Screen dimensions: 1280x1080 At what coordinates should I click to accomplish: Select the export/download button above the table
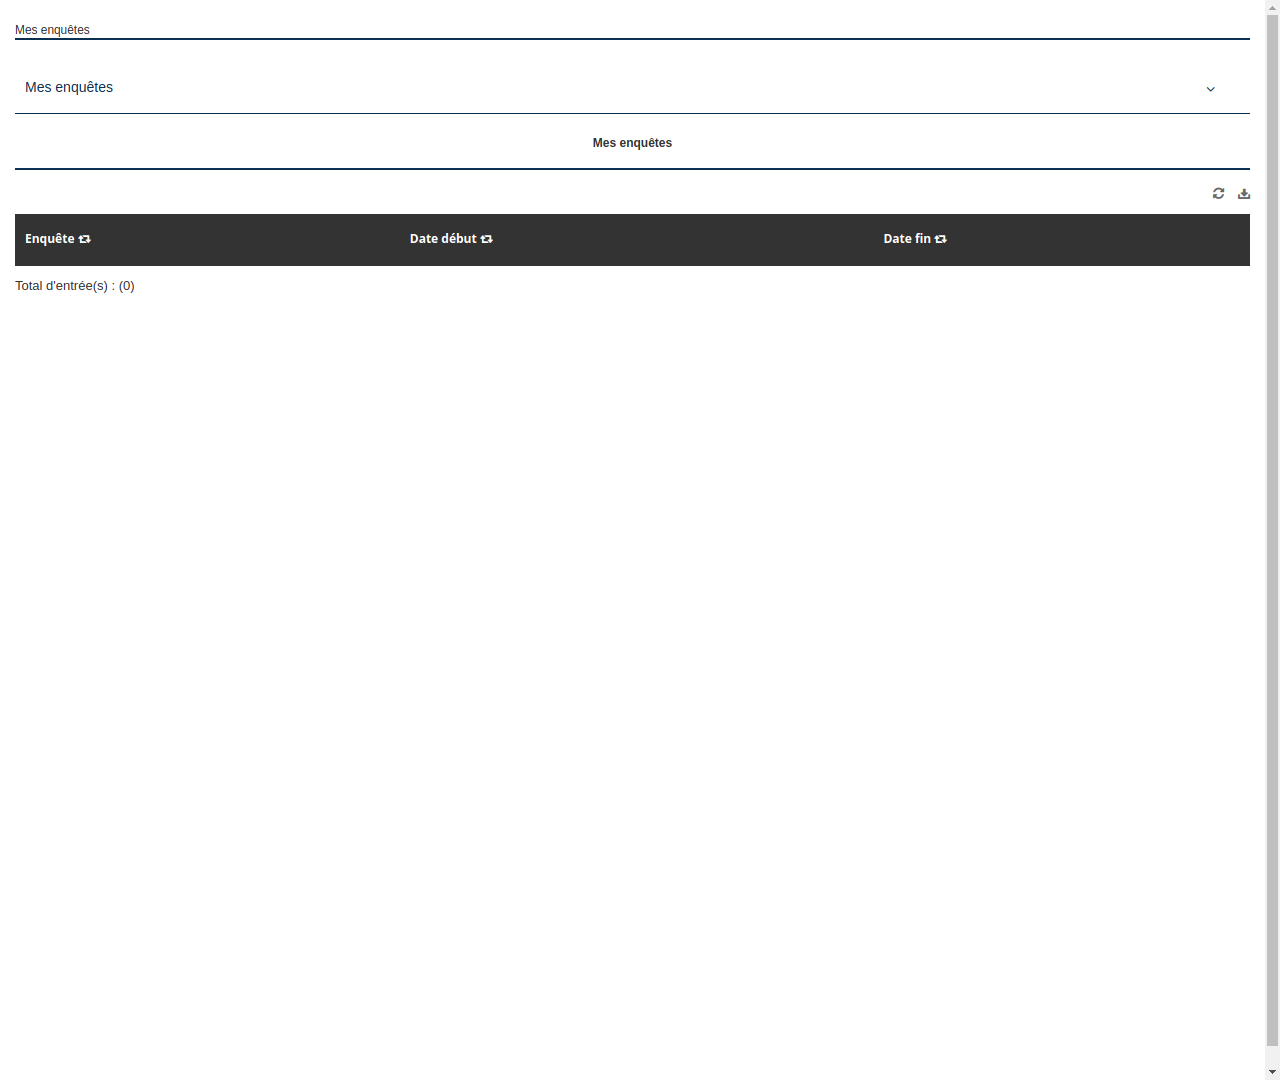click(x=1244, y=193)
